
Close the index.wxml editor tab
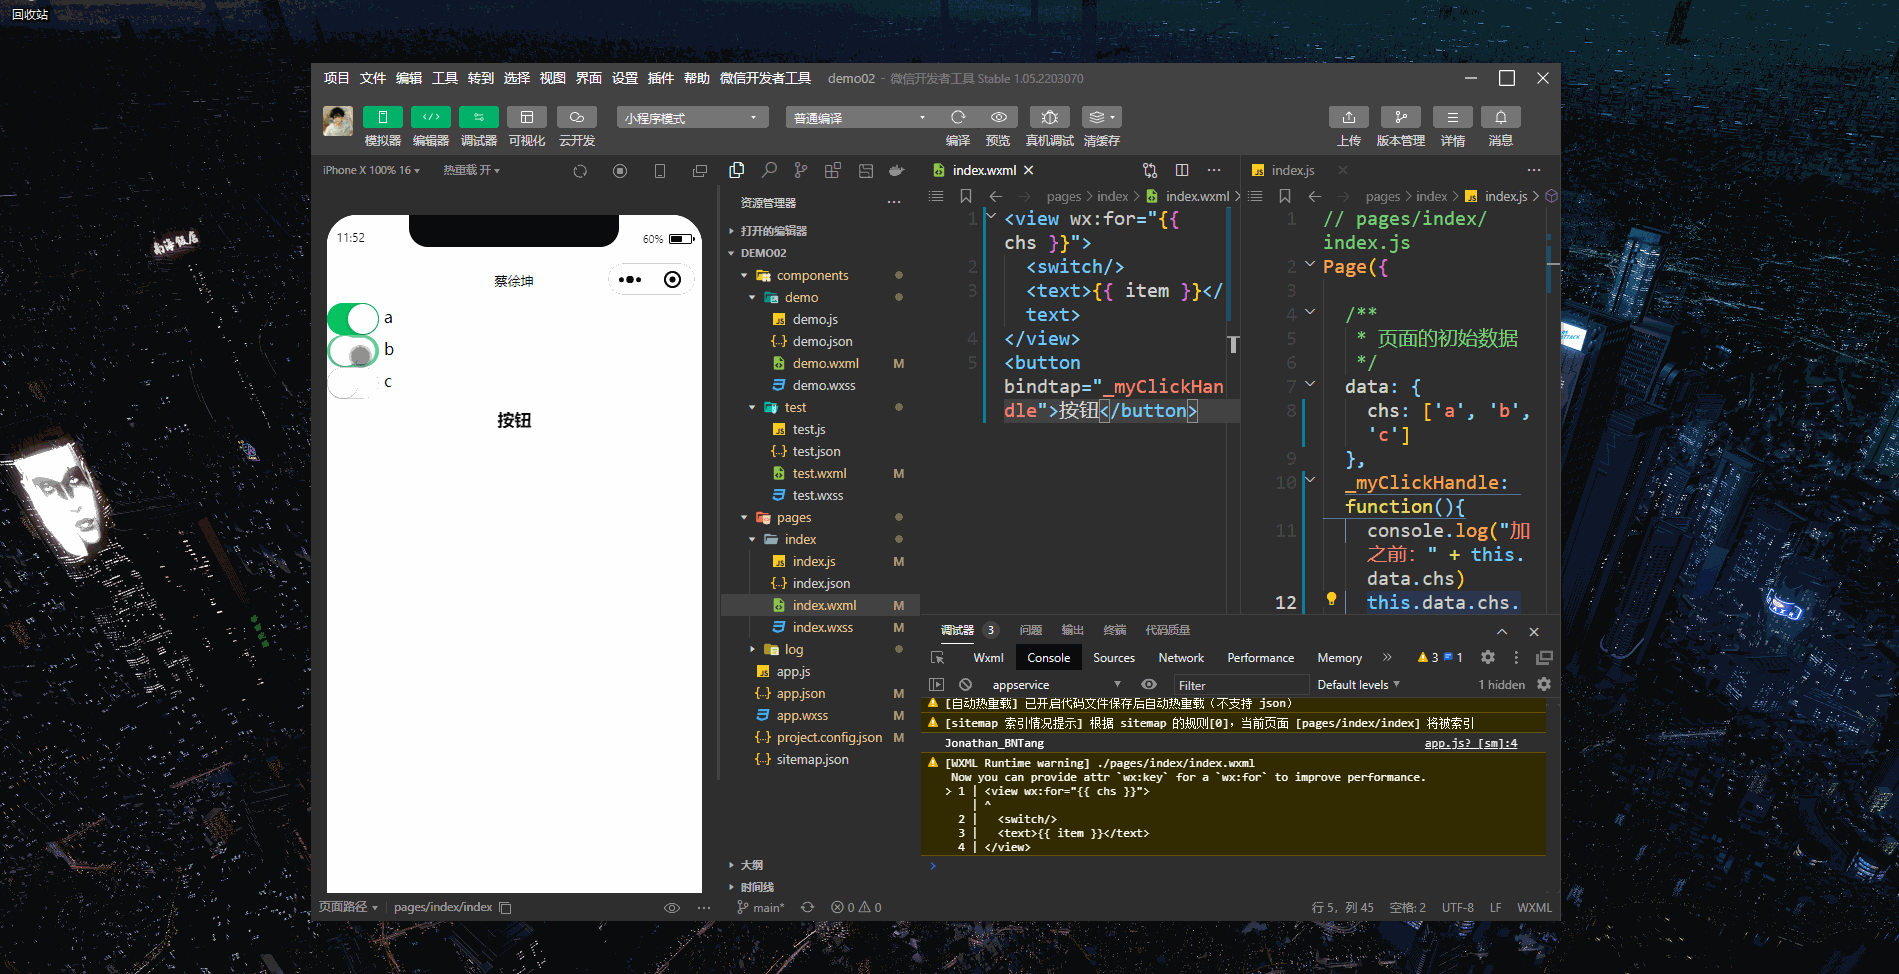1029,170
